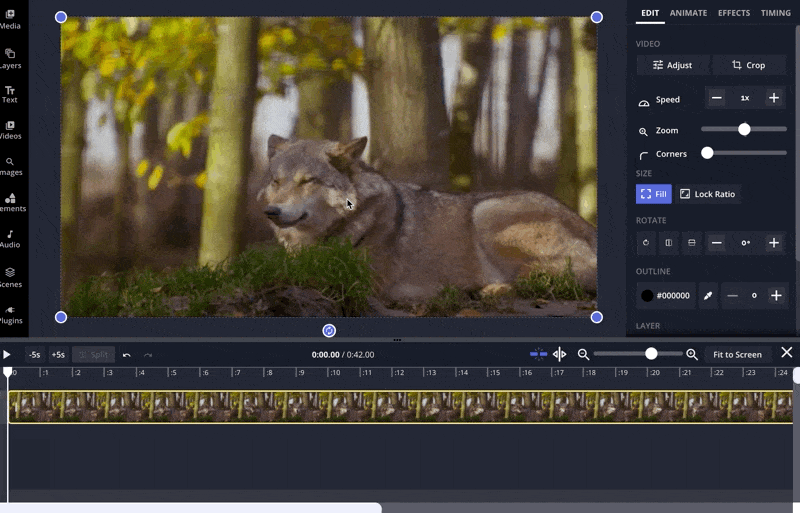Increase playback speed with plus button
This screenshot has width=800, height=513.
tap(774, 98)
